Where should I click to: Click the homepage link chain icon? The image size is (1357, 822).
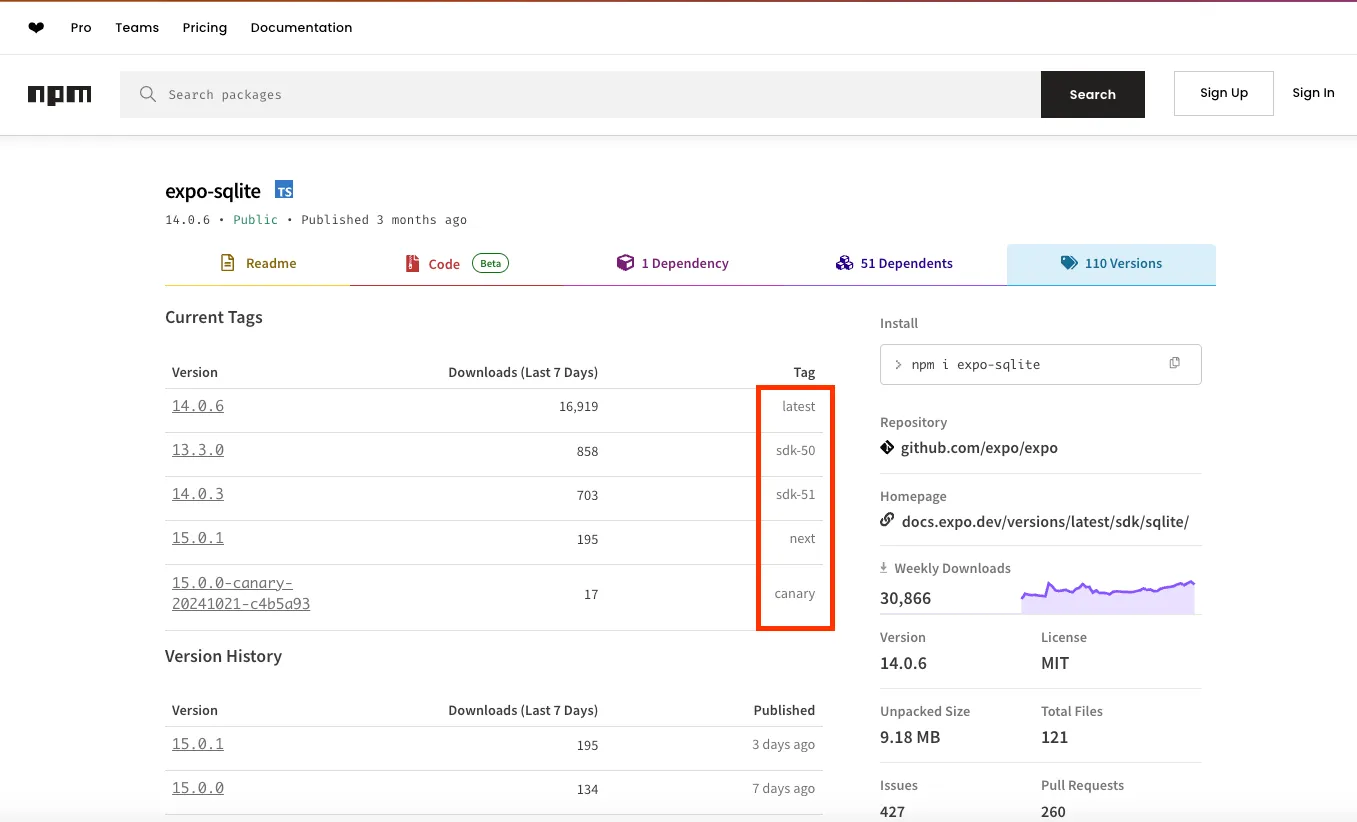click(887, 520)
